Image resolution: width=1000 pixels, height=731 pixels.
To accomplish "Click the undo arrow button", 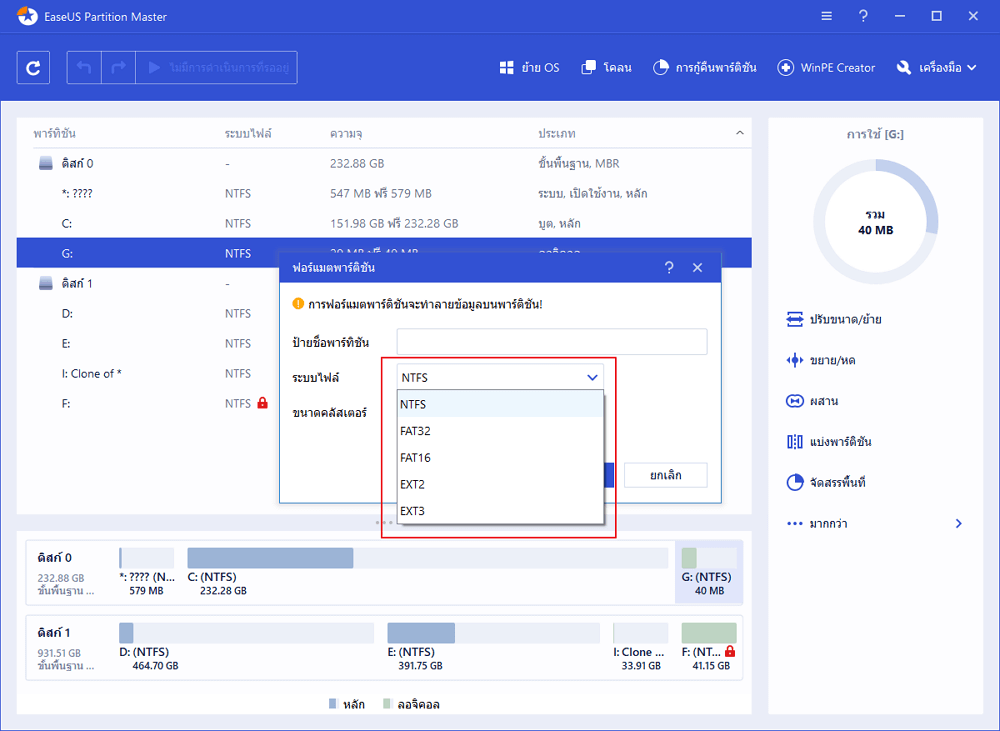I will click(84, 68).
